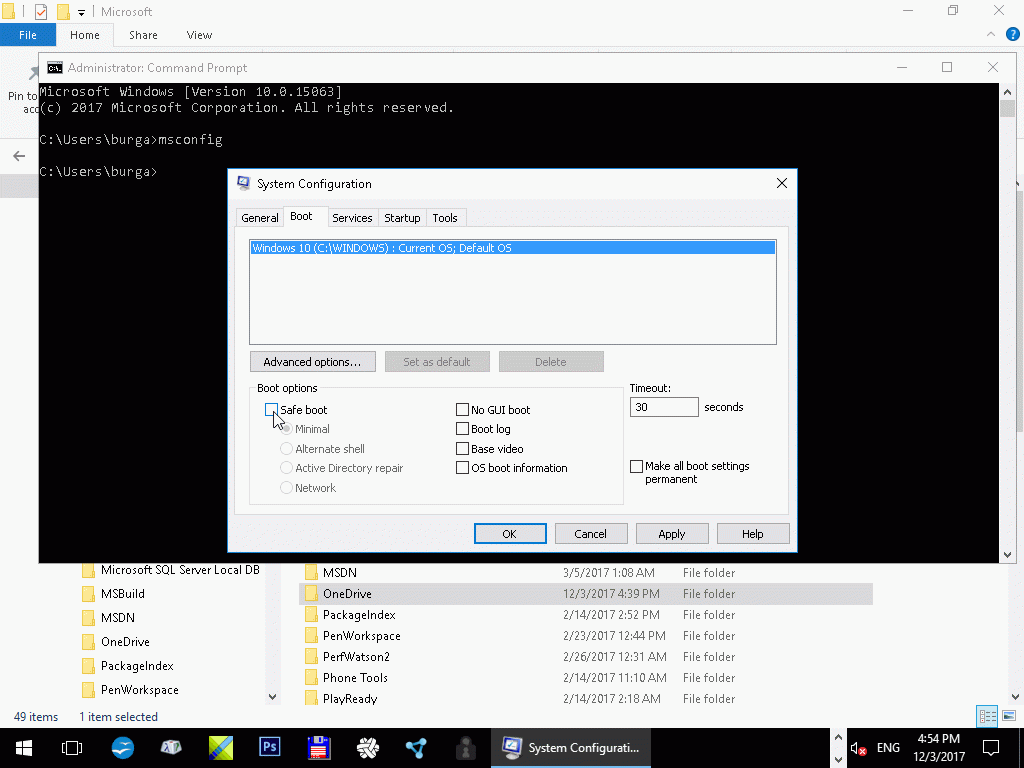The width and height of the screenshot is (1024, 768).
Task: Toggle the Base video checkbox
Action: click(x=462, y=449)
